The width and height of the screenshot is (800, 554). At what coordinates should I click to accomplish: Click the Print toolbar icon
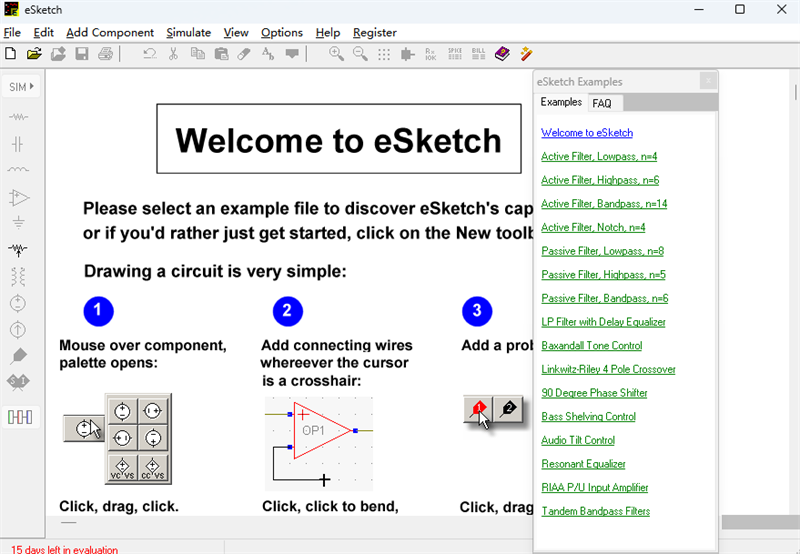[x=106, y=54]
